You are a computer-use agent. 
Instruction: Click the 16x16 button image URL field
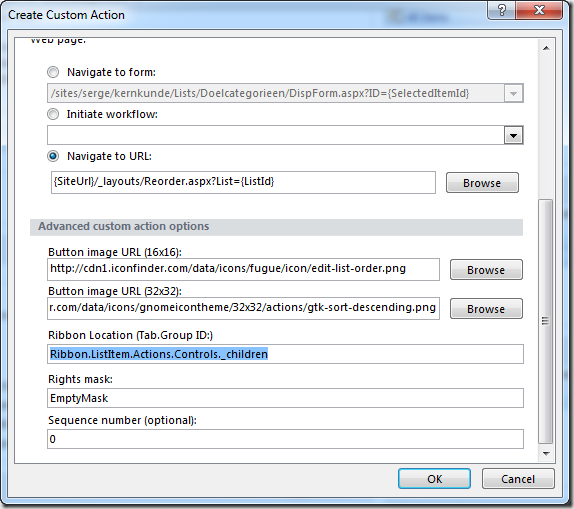click(x=243, y=269)
